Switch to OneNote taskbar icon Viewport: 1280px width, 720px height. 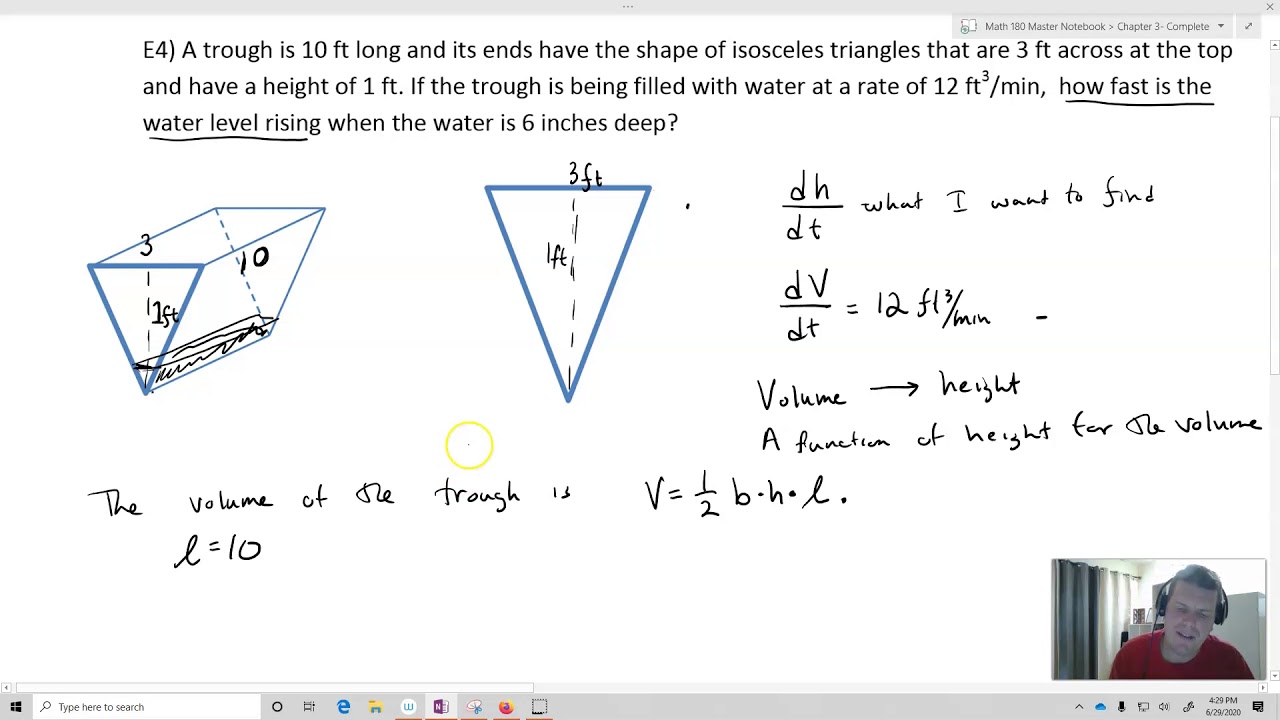click(441, 707)
